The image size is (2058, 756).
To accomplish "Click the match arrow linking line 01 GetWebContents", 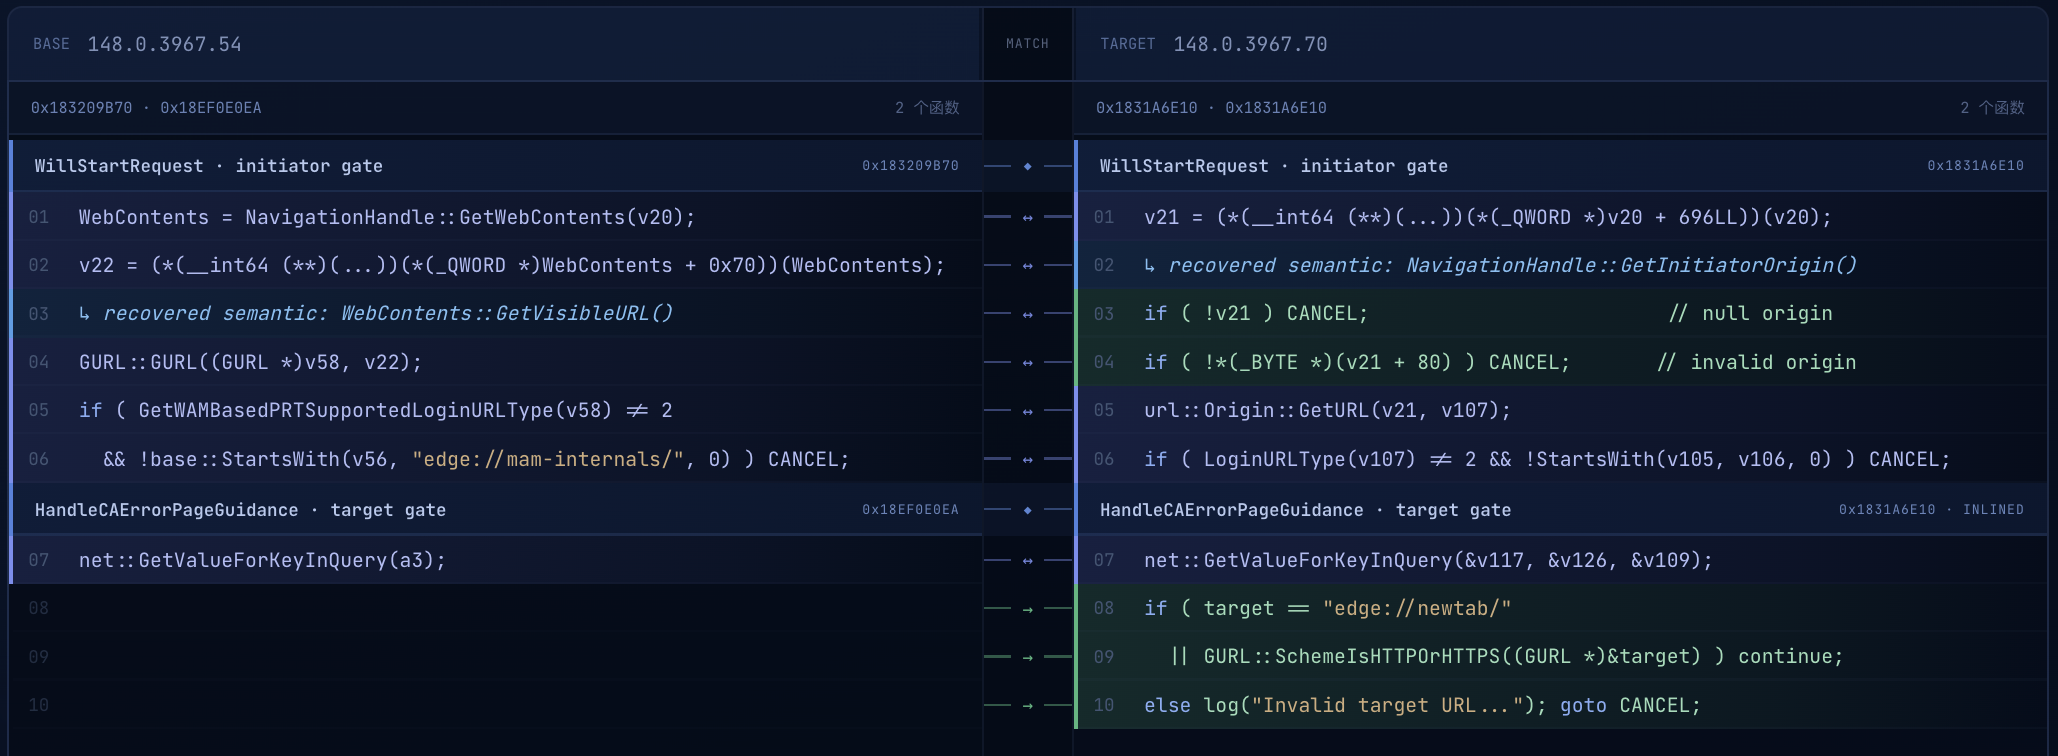I will pos(1027,217).
